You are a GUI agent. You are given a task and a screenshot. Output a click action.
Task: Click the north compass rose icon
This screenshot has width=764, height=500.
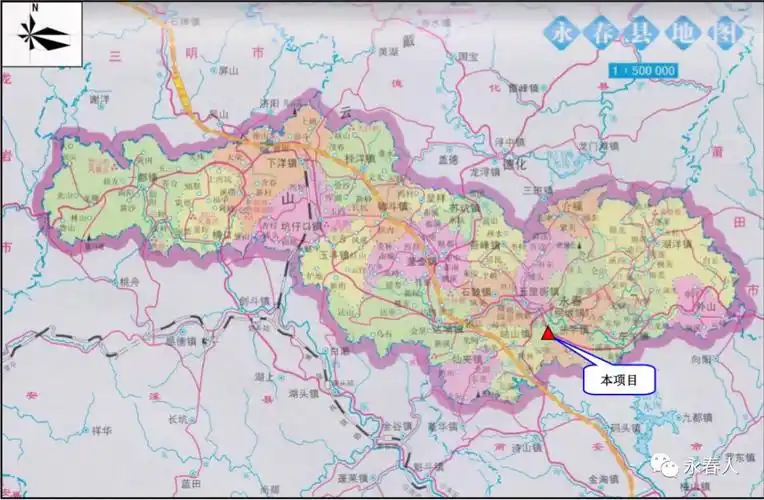coord(41,37)
